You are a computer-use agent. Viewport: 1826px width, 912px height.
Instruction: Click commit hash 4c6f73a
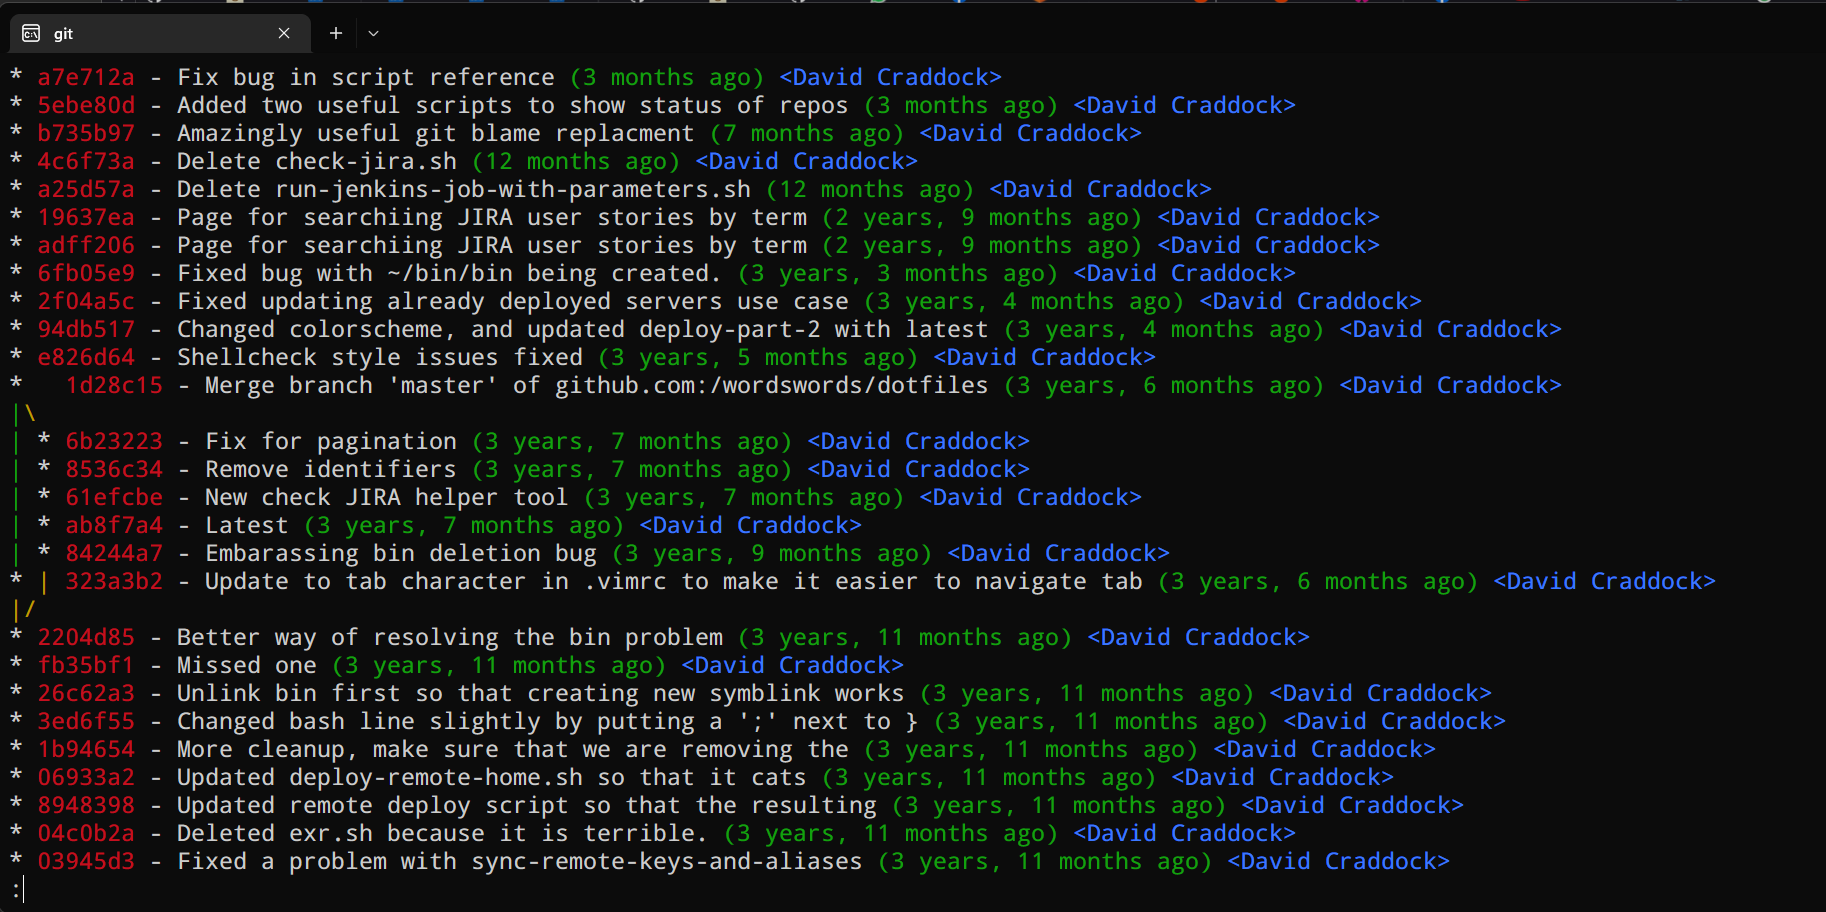(86, 161)
